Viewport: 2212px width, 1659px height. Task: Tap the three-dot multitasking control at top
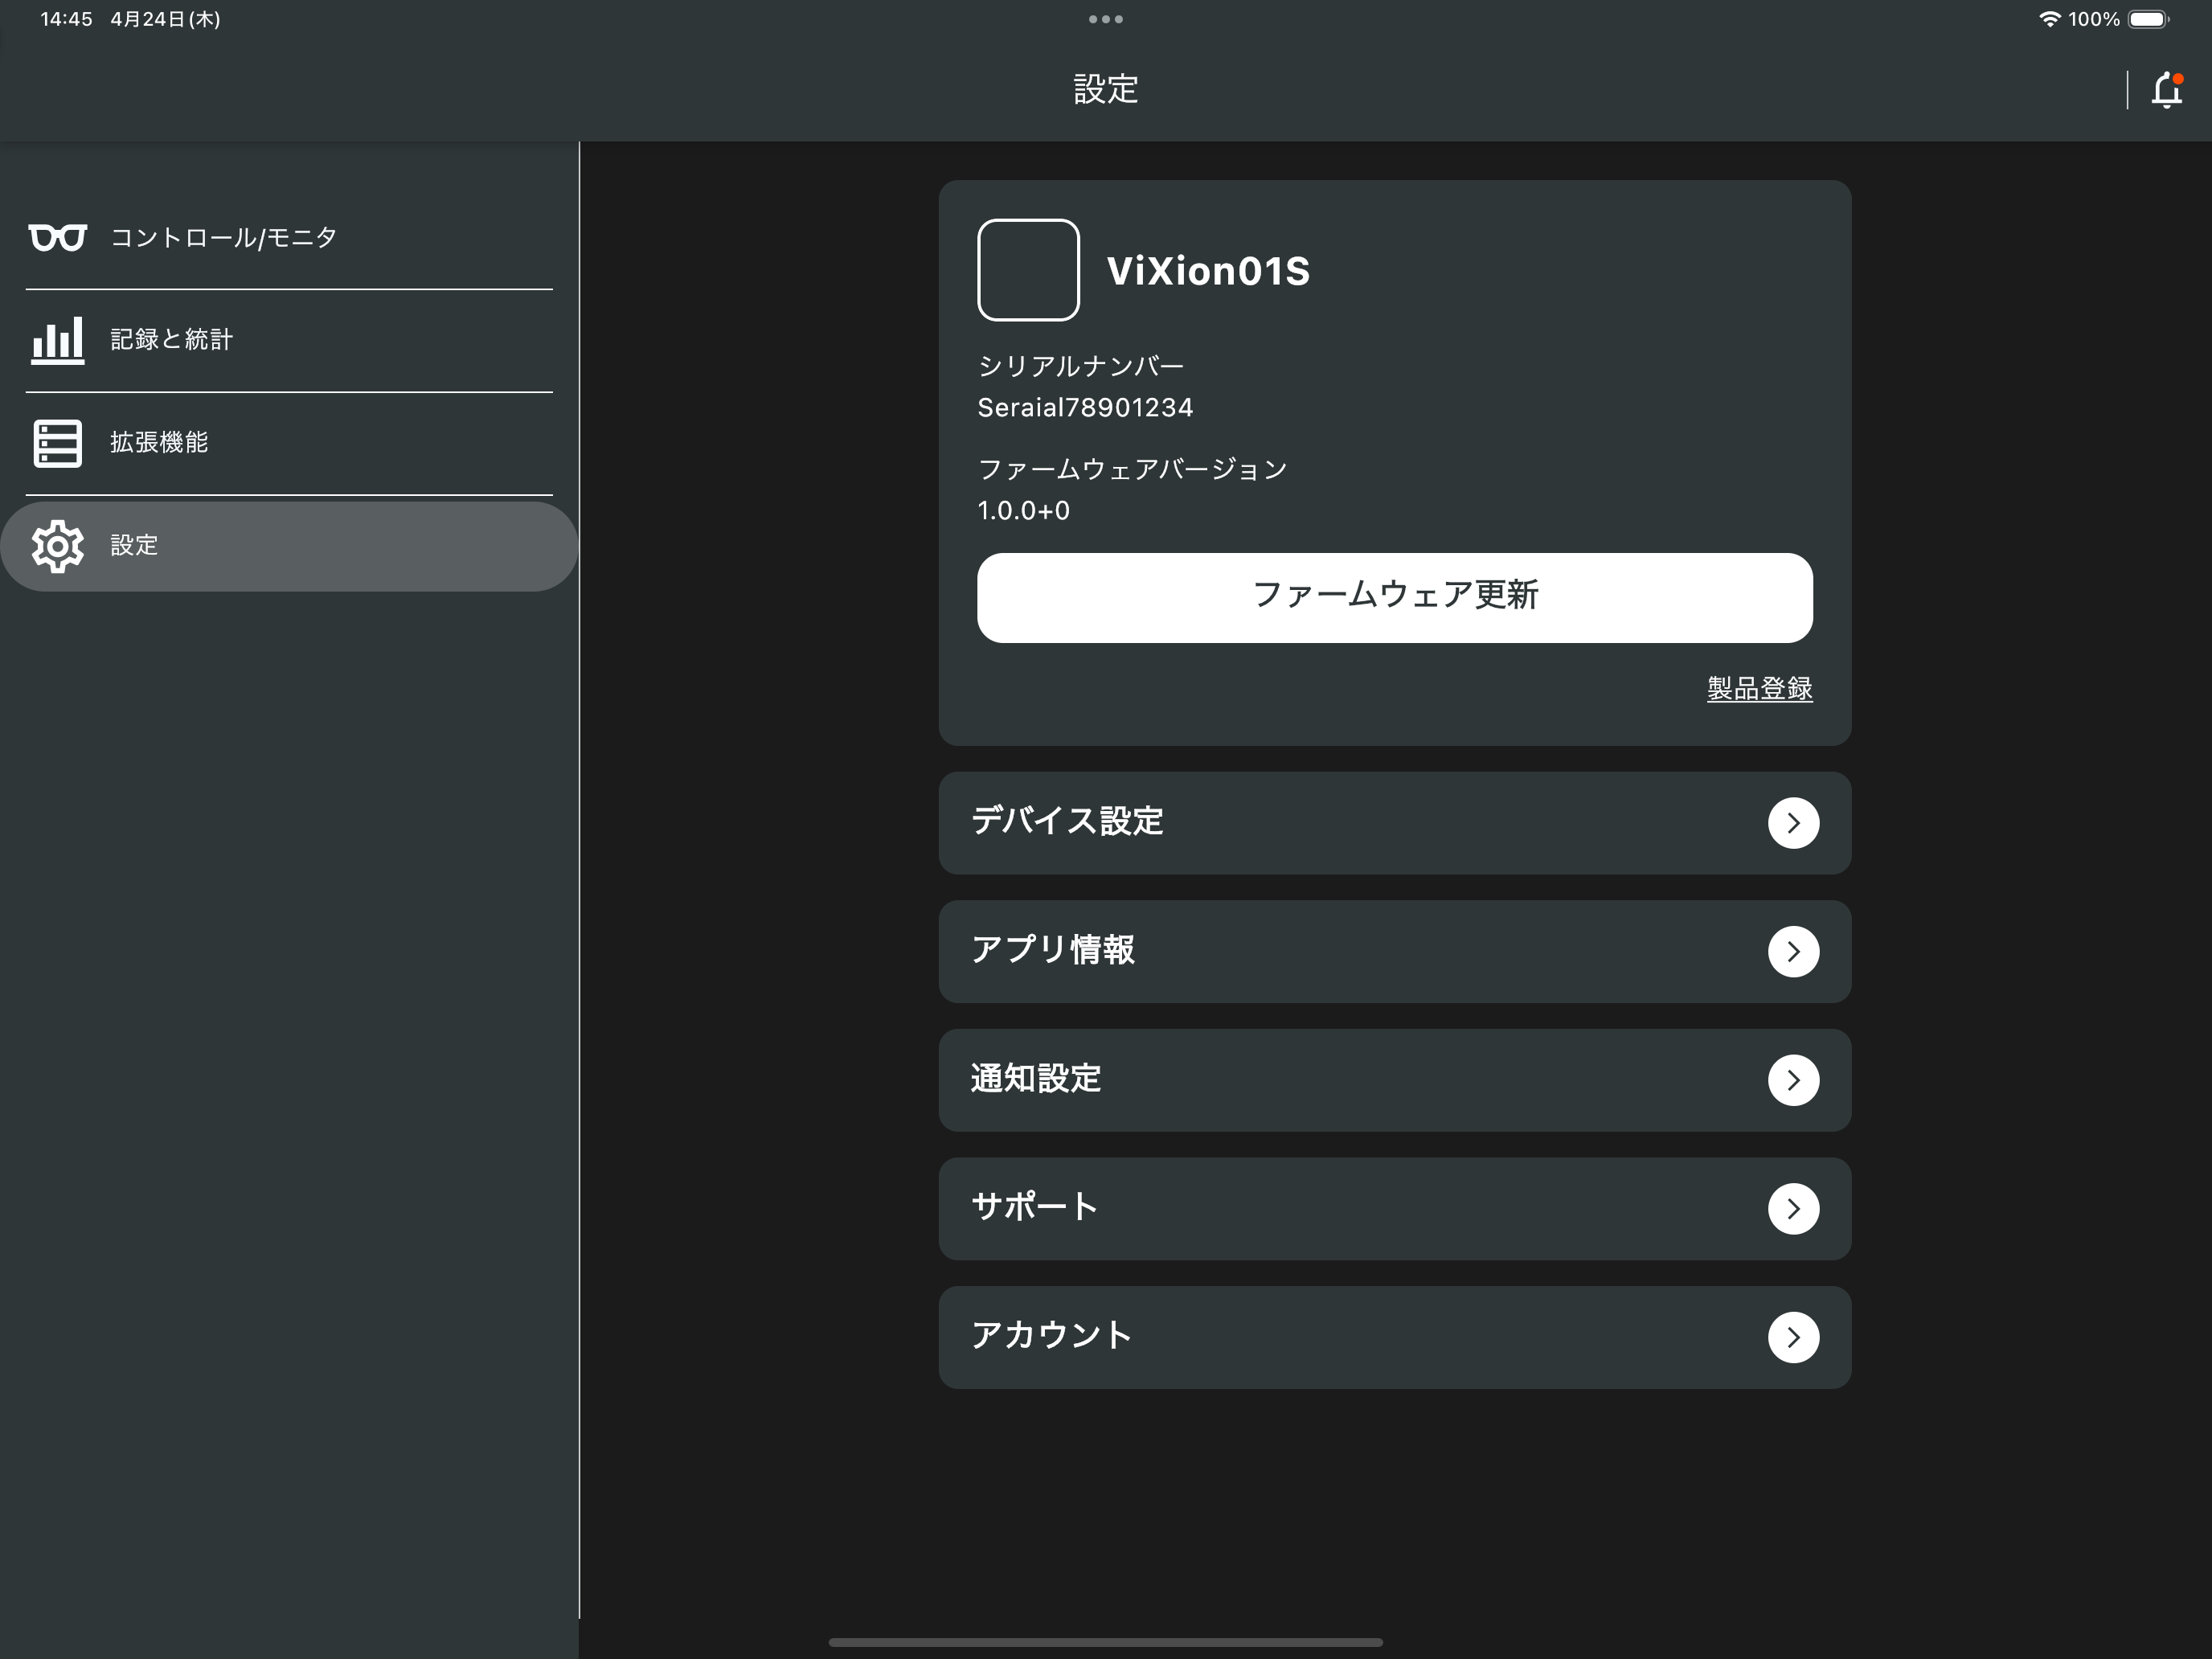(x=1105, y=19)
